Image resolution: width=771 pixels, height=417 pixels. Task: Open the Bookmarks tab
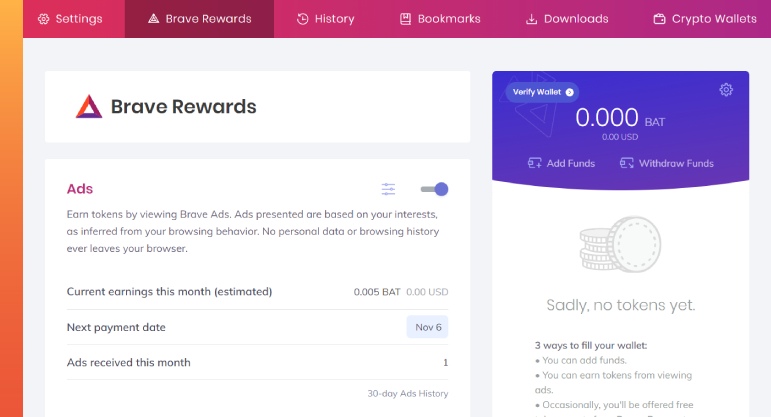tap(440, 19)
